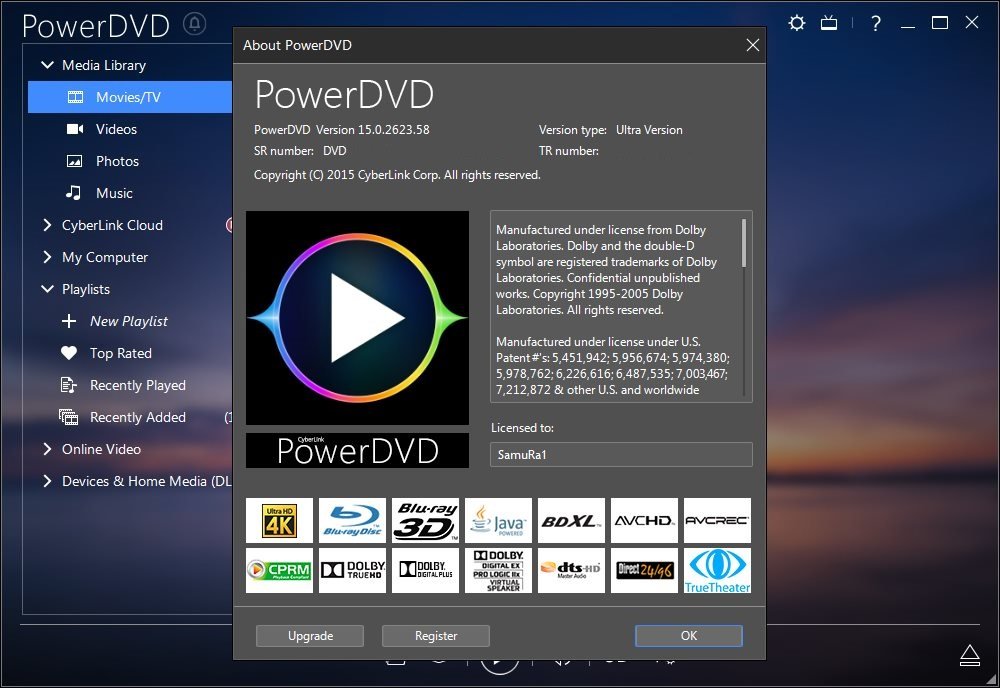Click the Recently Played list icon
Image resolution: width=1000 pixels, height=688 pixels.
point(68,384)
